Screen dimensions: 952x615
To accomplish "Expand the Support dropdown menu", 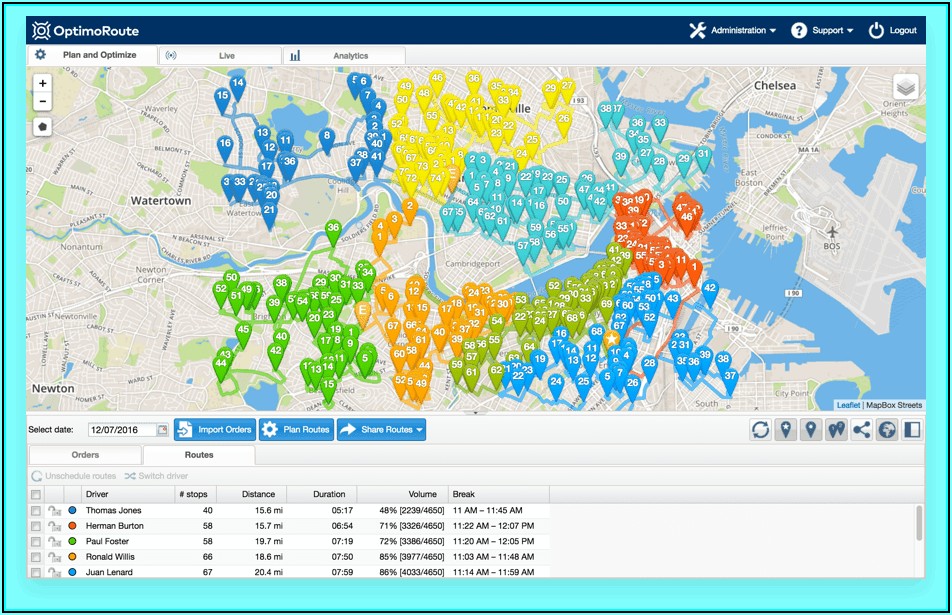I will pyautogui.click(x=822, y=30).
